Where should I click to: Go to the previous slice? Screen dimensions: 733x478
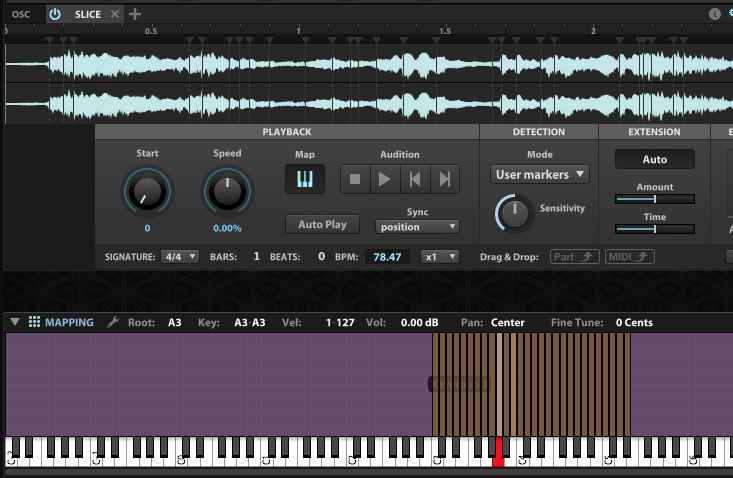415,179
